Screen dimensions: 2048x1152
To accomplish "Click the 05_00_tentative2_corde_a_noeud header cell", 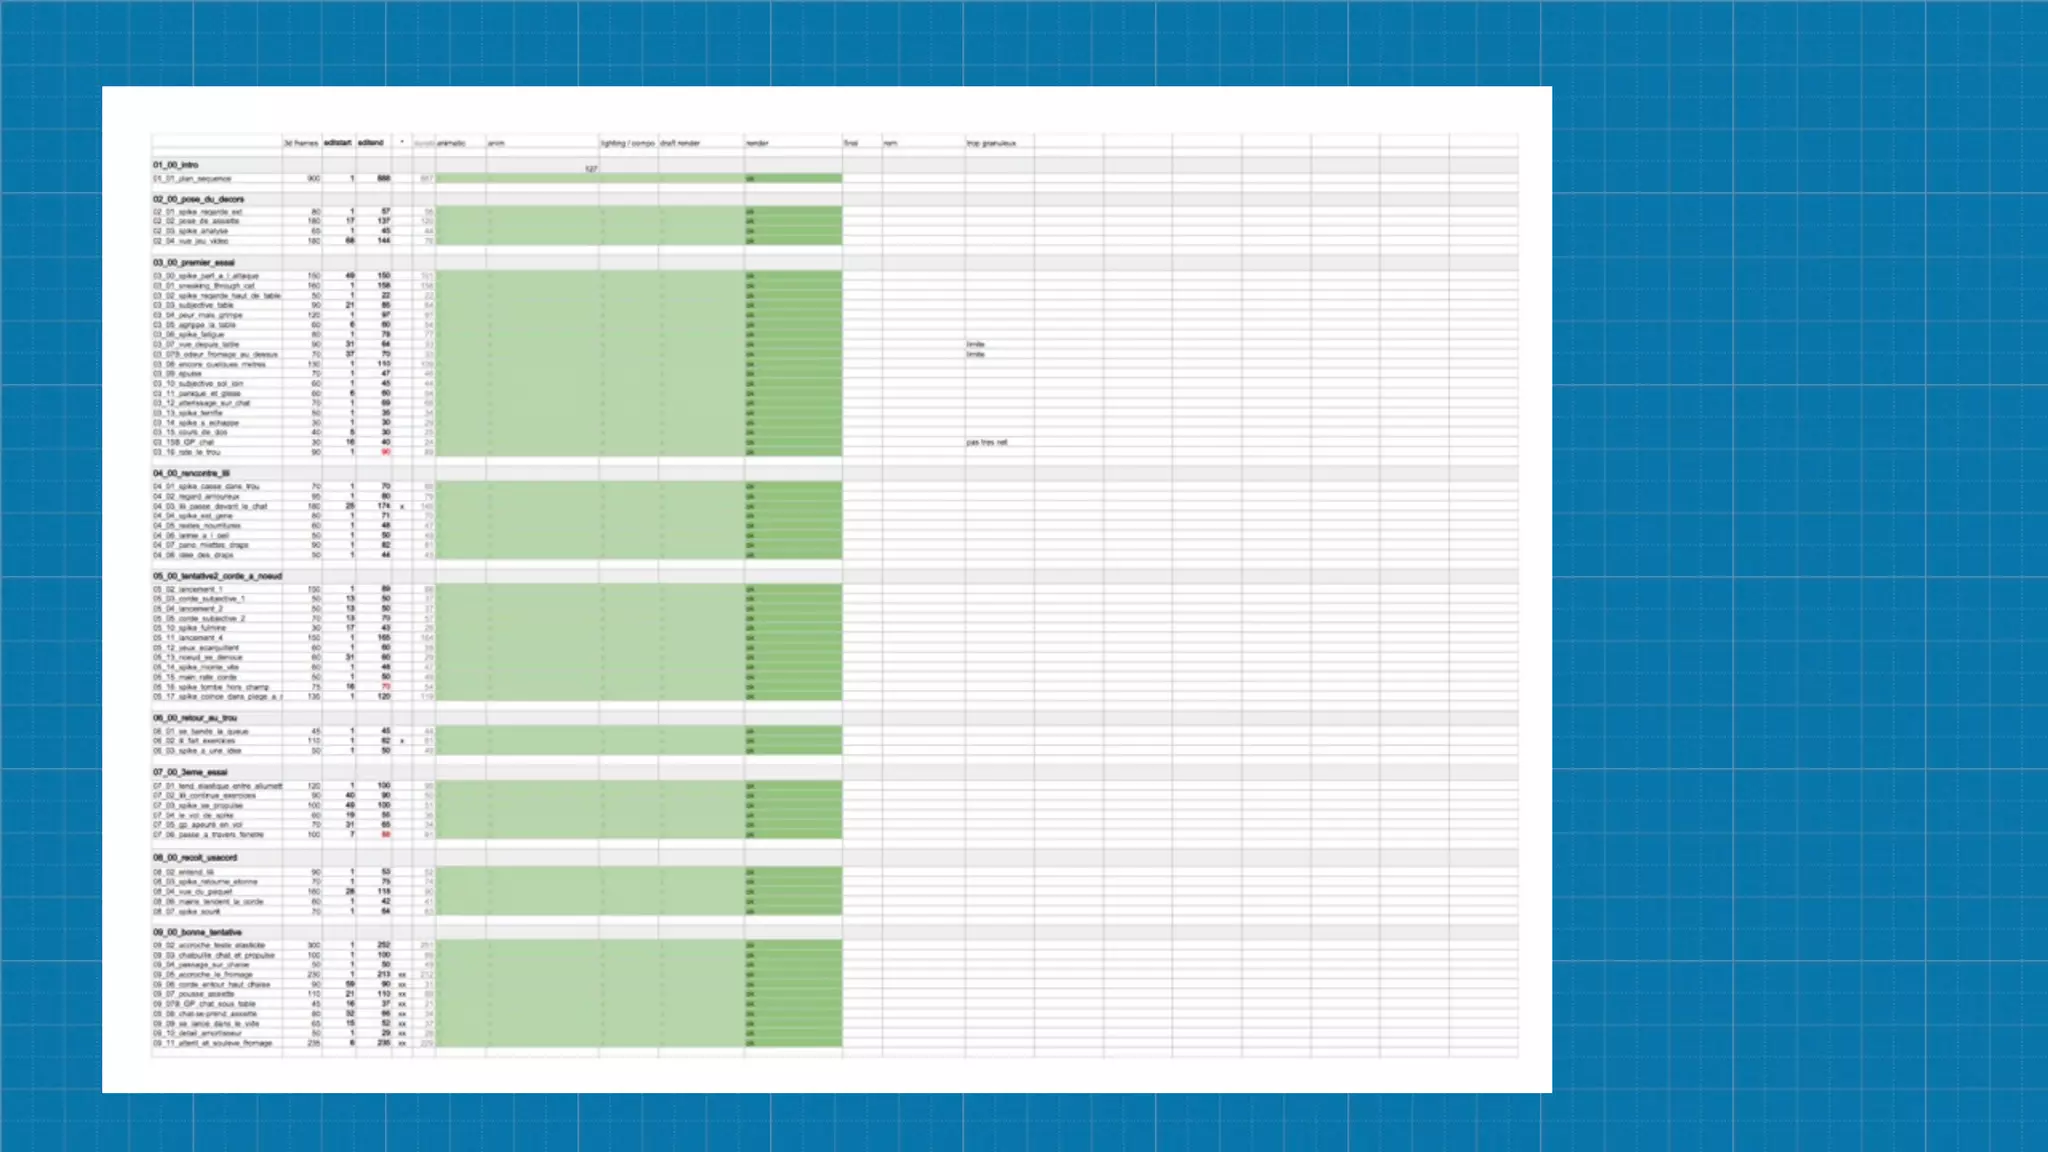I will (217, 577).
